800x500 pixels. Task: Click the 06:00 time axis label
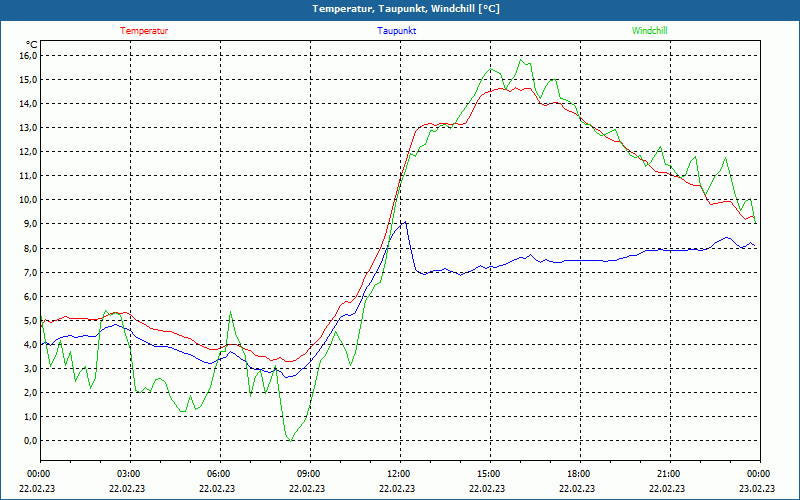click(x=220, y=474)
